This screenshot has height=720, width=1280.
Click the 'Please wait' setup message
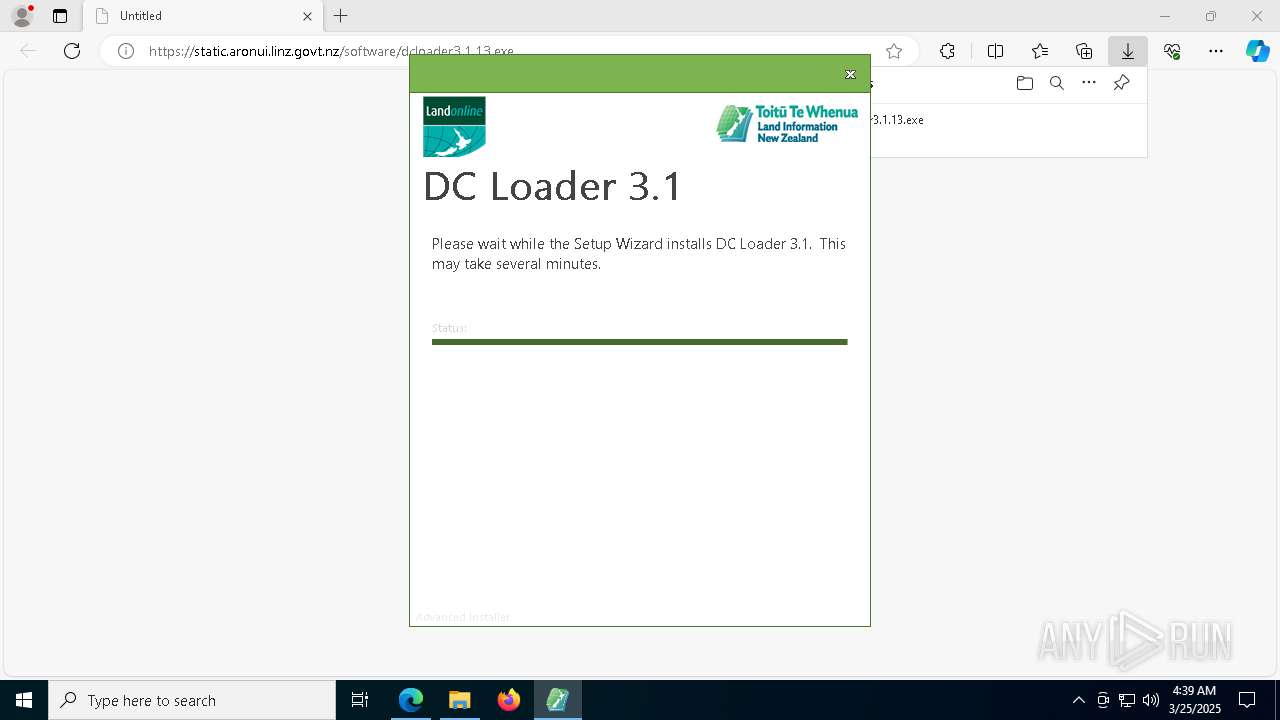pyautogui.click(x=639, y=254)
